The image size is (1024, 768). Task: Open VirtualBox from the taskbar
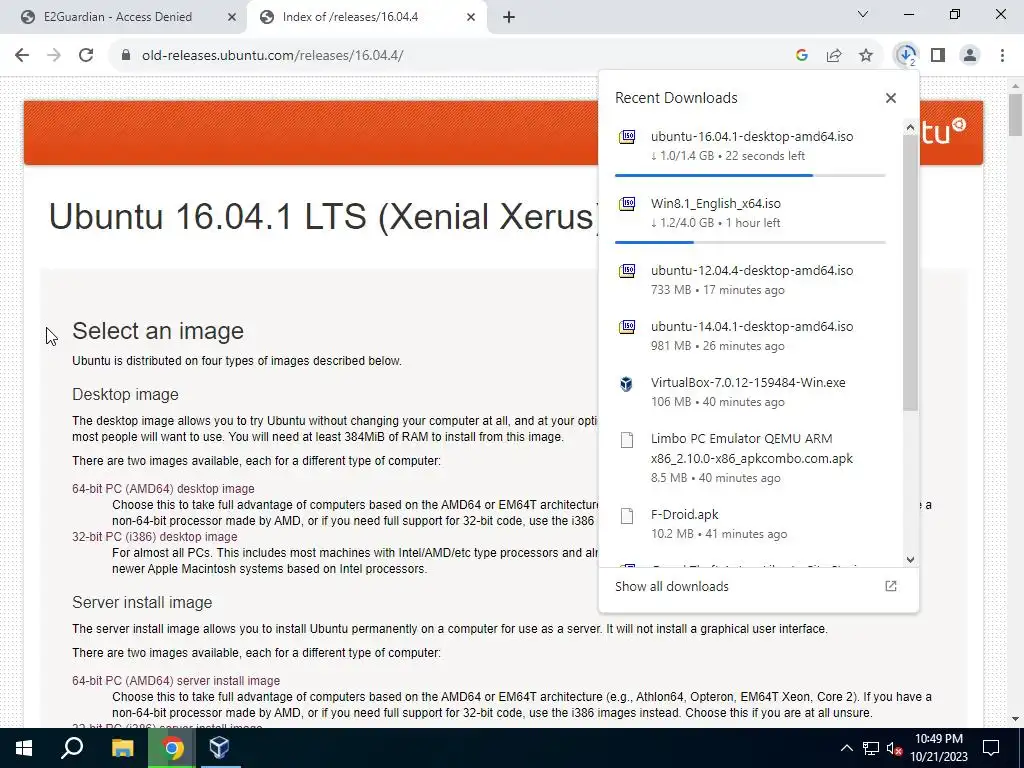pos(219,748)
